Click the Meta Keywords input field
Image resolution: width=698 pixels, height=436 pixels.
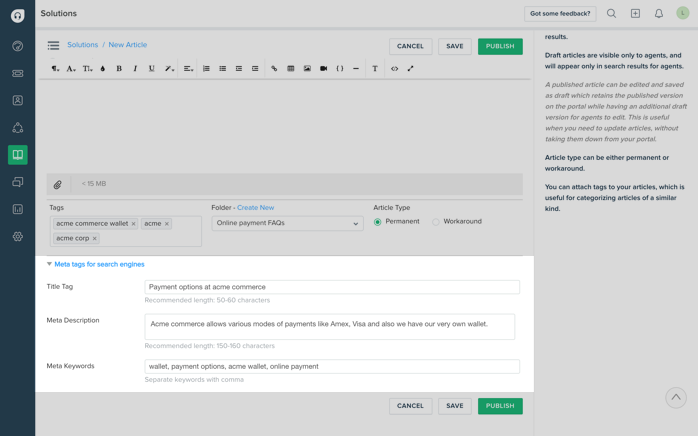(x=332, y=367)
